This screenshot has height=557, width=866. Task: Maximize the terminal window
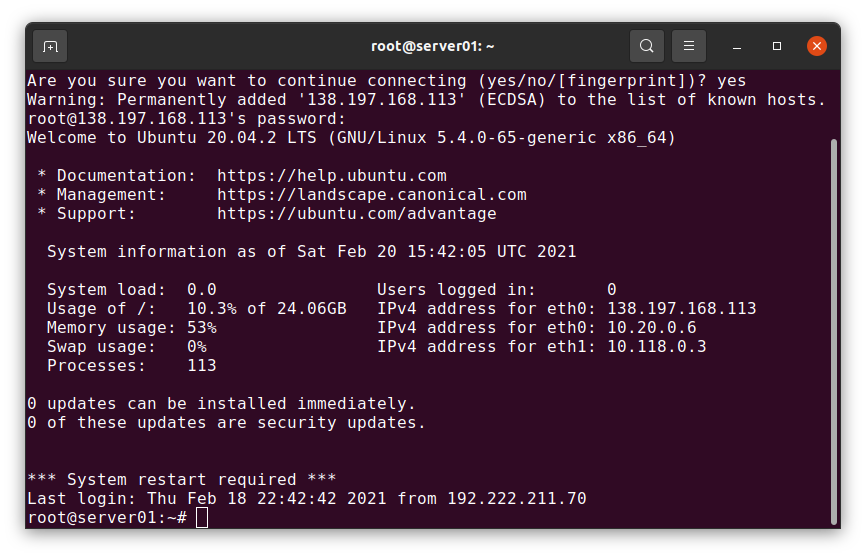click(777, 46)
